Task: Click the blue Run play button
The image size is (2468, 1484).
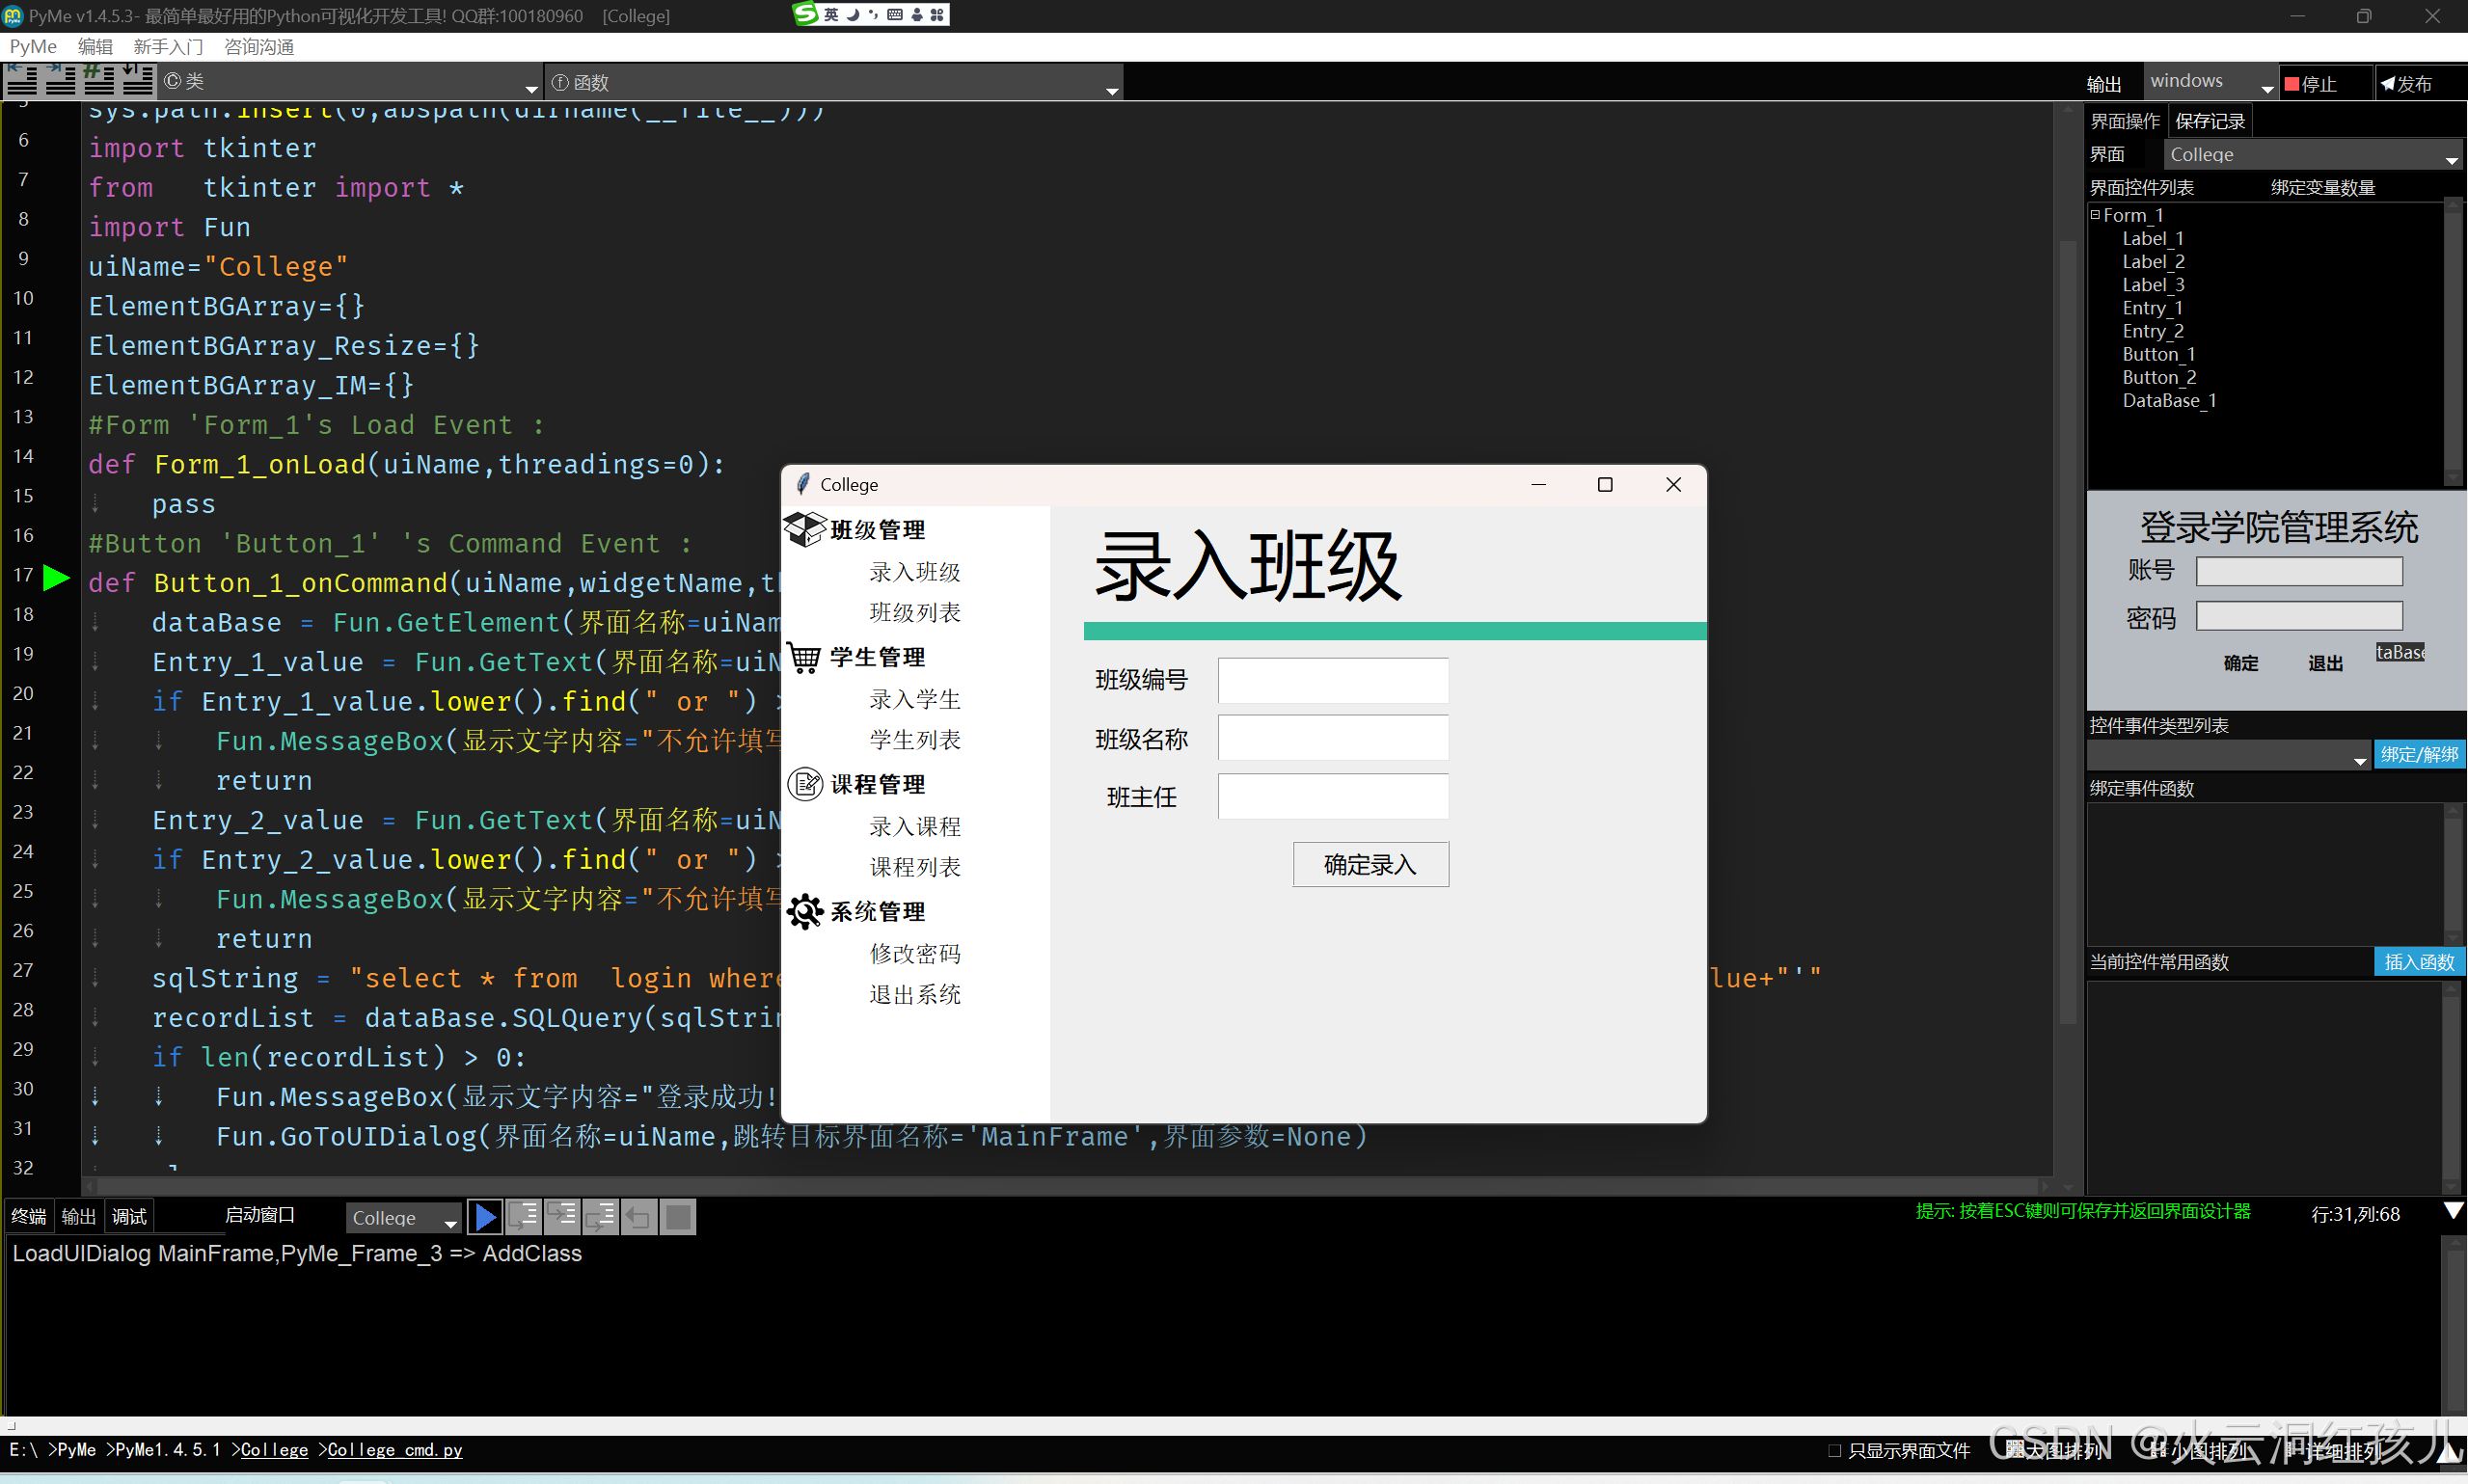Action: click(485, 1217)
